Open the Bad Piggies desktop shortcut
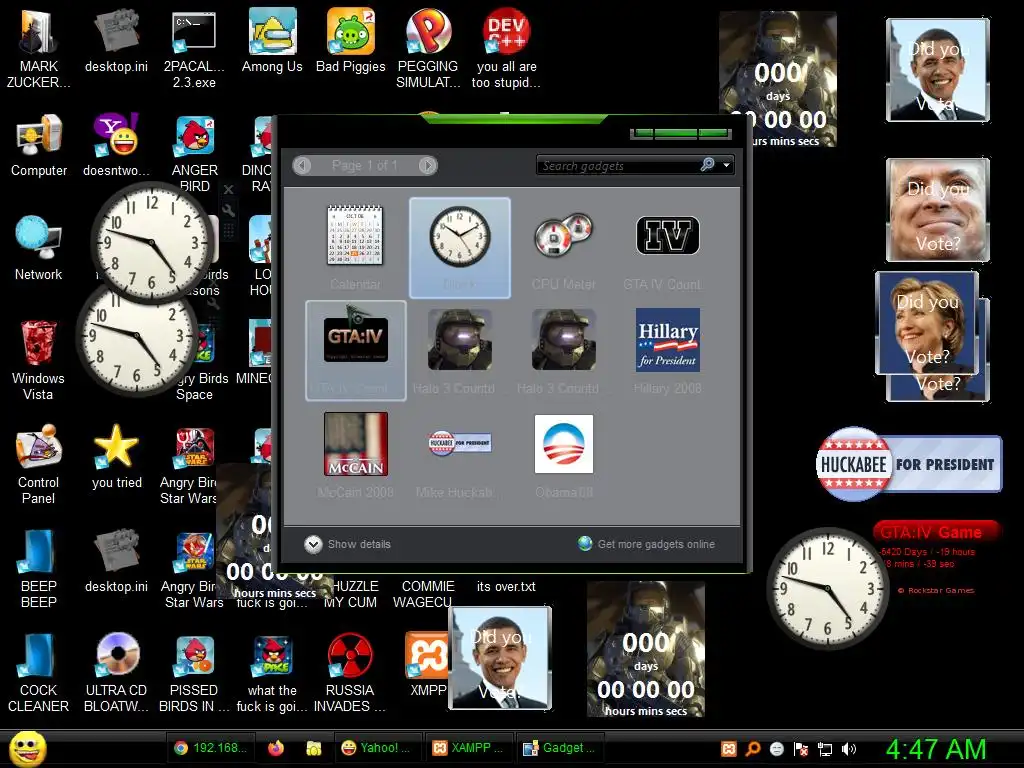The width and height of the screenshot is (1024, 768). tap(351, 40)
